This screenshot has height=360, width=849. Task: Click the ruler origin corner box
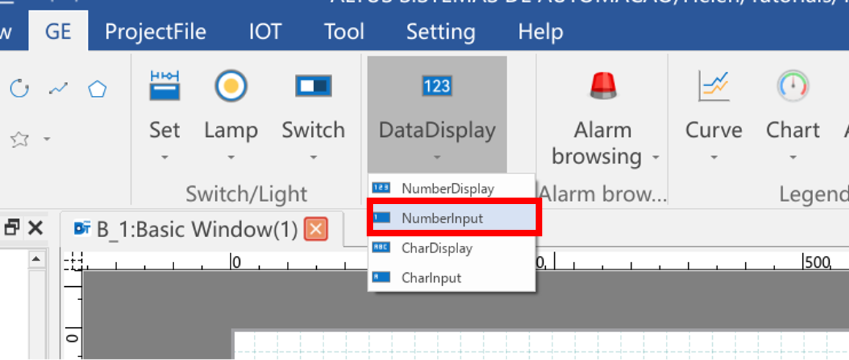tap(72, 261)
